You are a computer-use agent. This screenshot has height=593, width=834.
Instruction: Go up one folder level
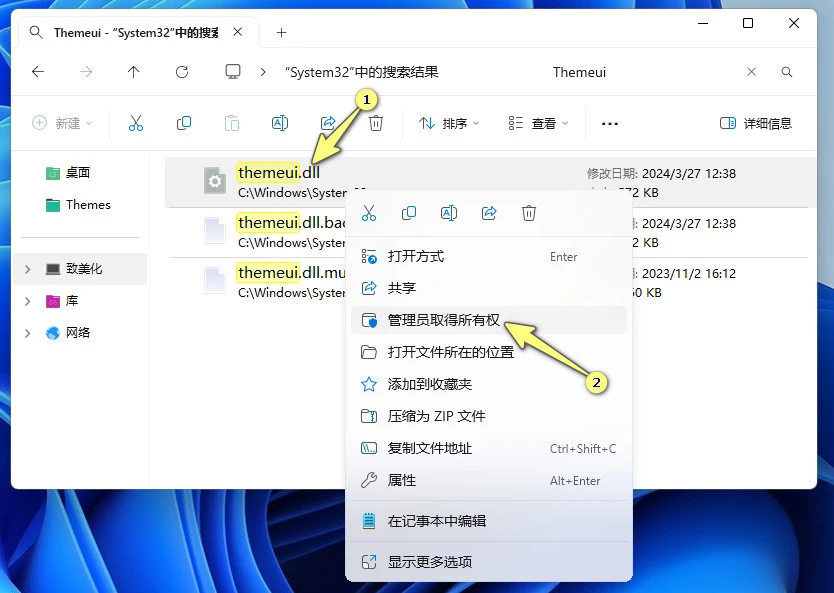click(x=134, y=72)
